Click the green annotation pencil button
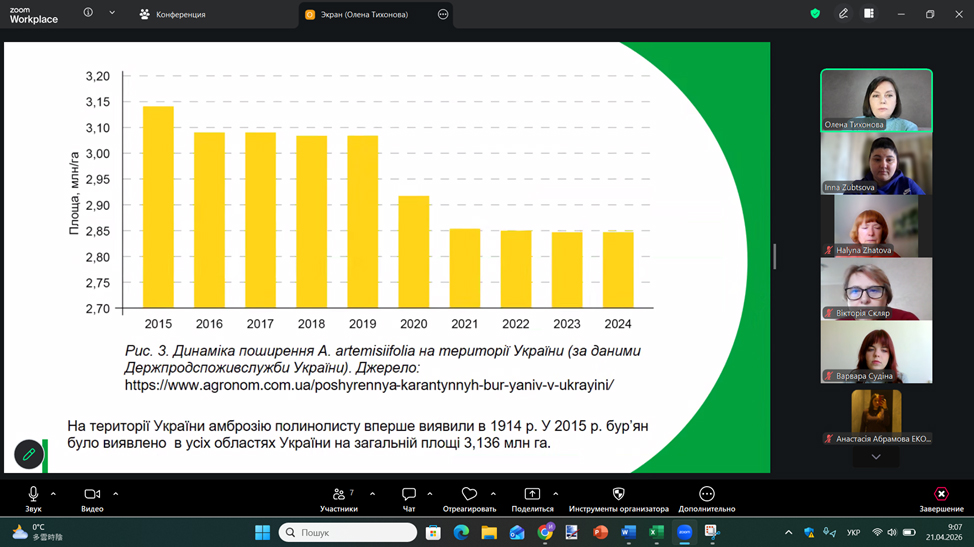 [x=29, y=455]
